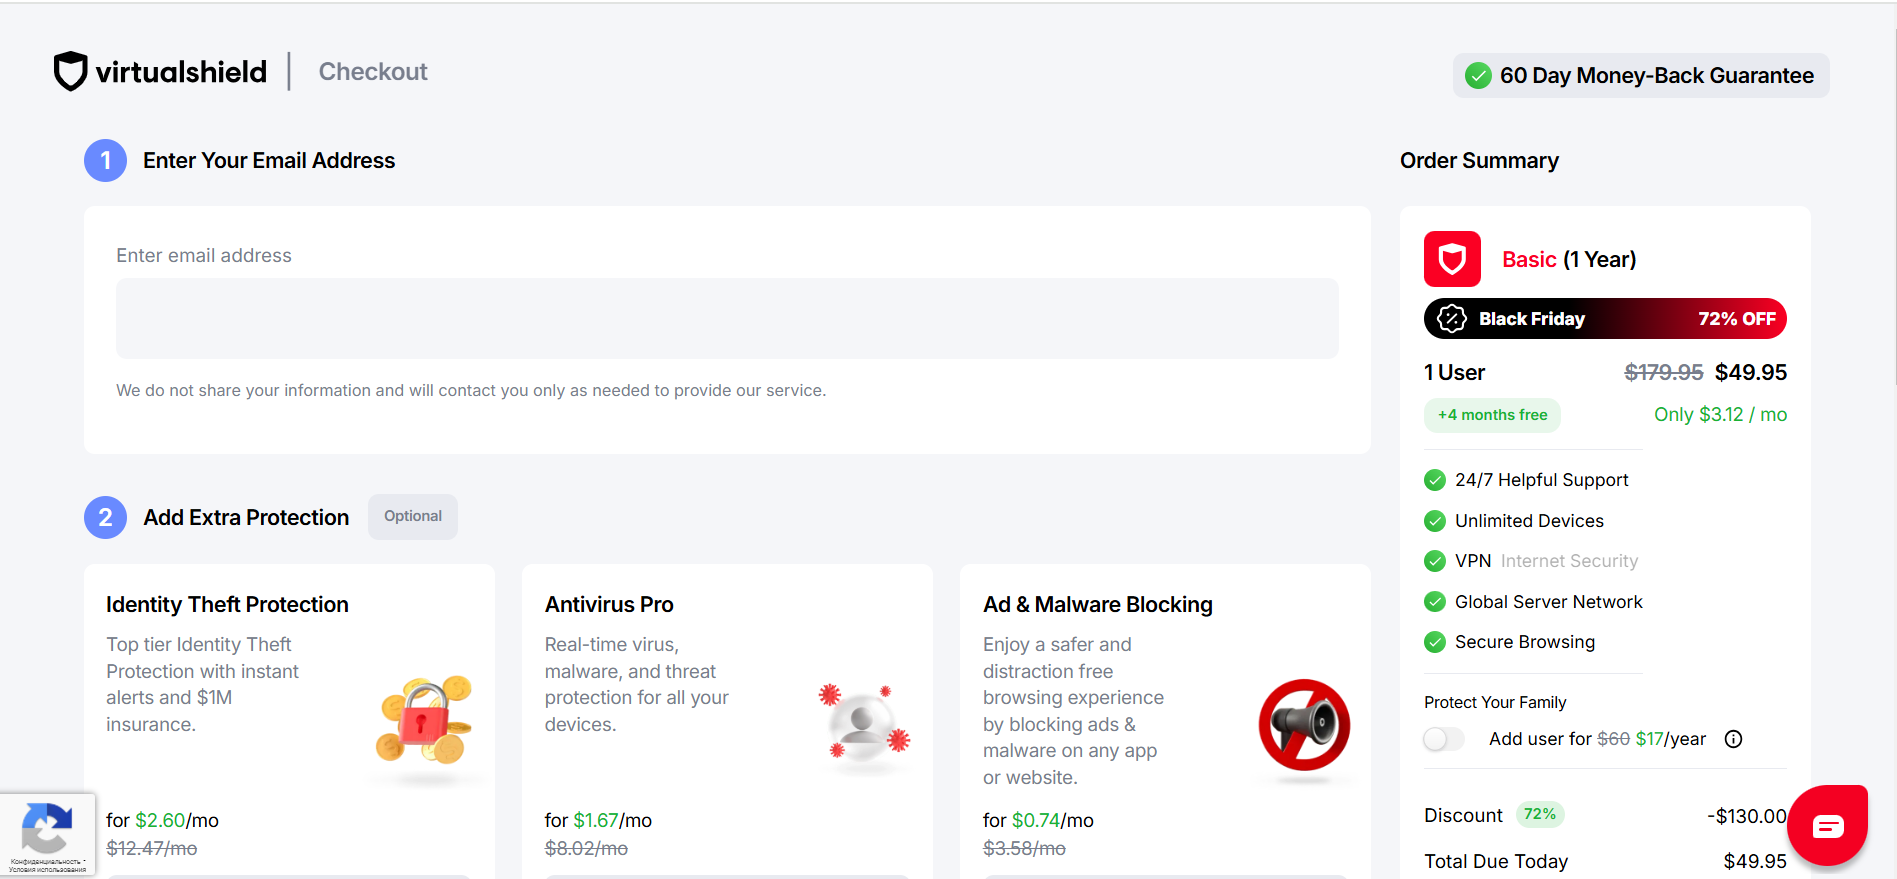The height and width of the screenshot is (879, 1897).
Task: Click the Antivirus Pro virus illustration
Action: pyautogui.click(x=863, y=722)
